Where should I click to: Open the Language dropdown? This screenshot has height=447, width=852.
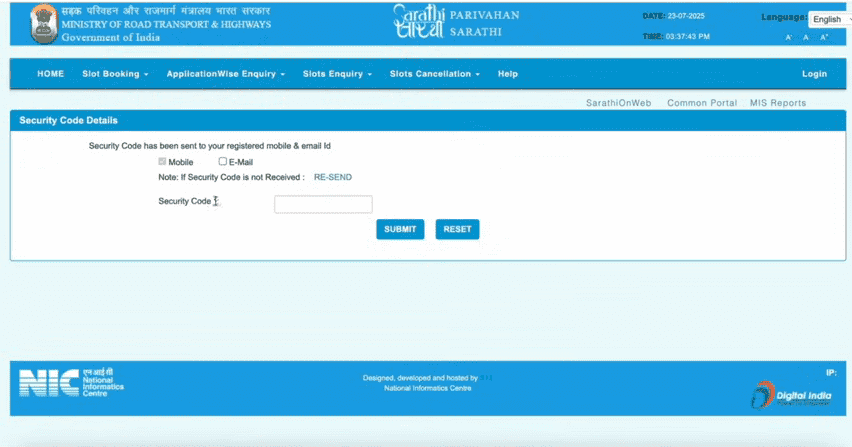click(x=828, y=19)
